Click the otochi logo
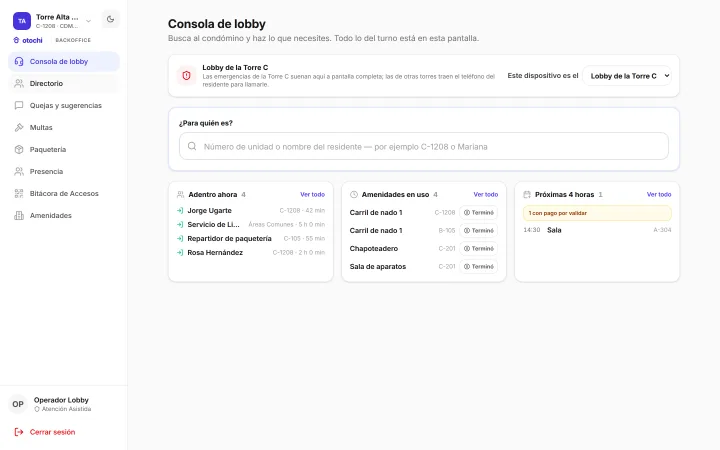The width and height of the screenshot is (720, 450). pyautogui.click(x=28, y=40)
